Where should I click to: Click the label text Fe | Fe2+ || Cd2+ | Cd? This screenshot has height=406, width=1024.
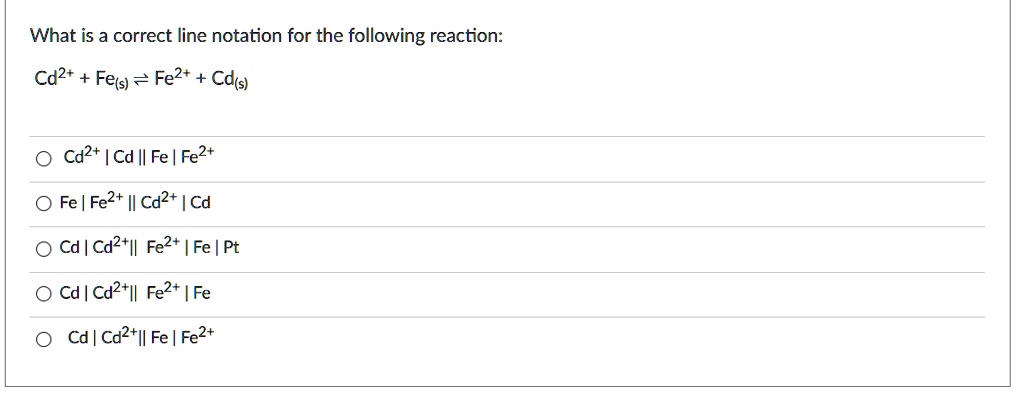tap(135, 203)
